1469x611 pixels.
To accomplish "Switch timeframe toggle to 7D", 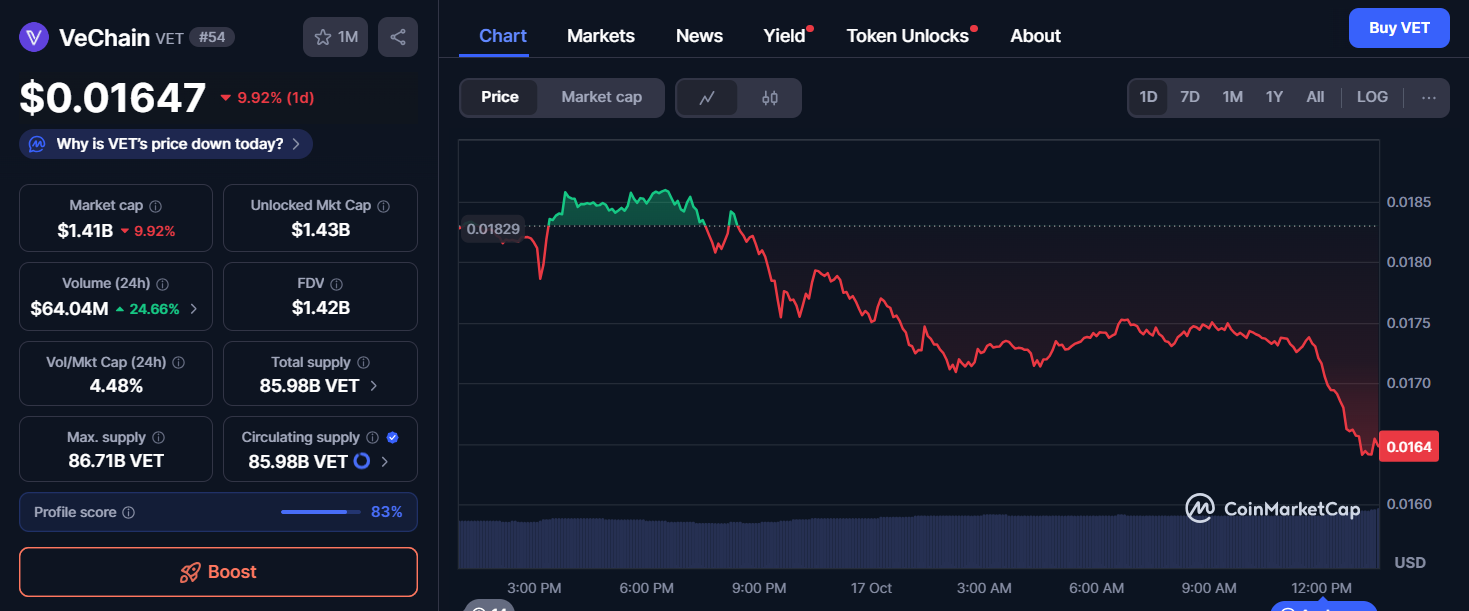I will [1190, 96].
